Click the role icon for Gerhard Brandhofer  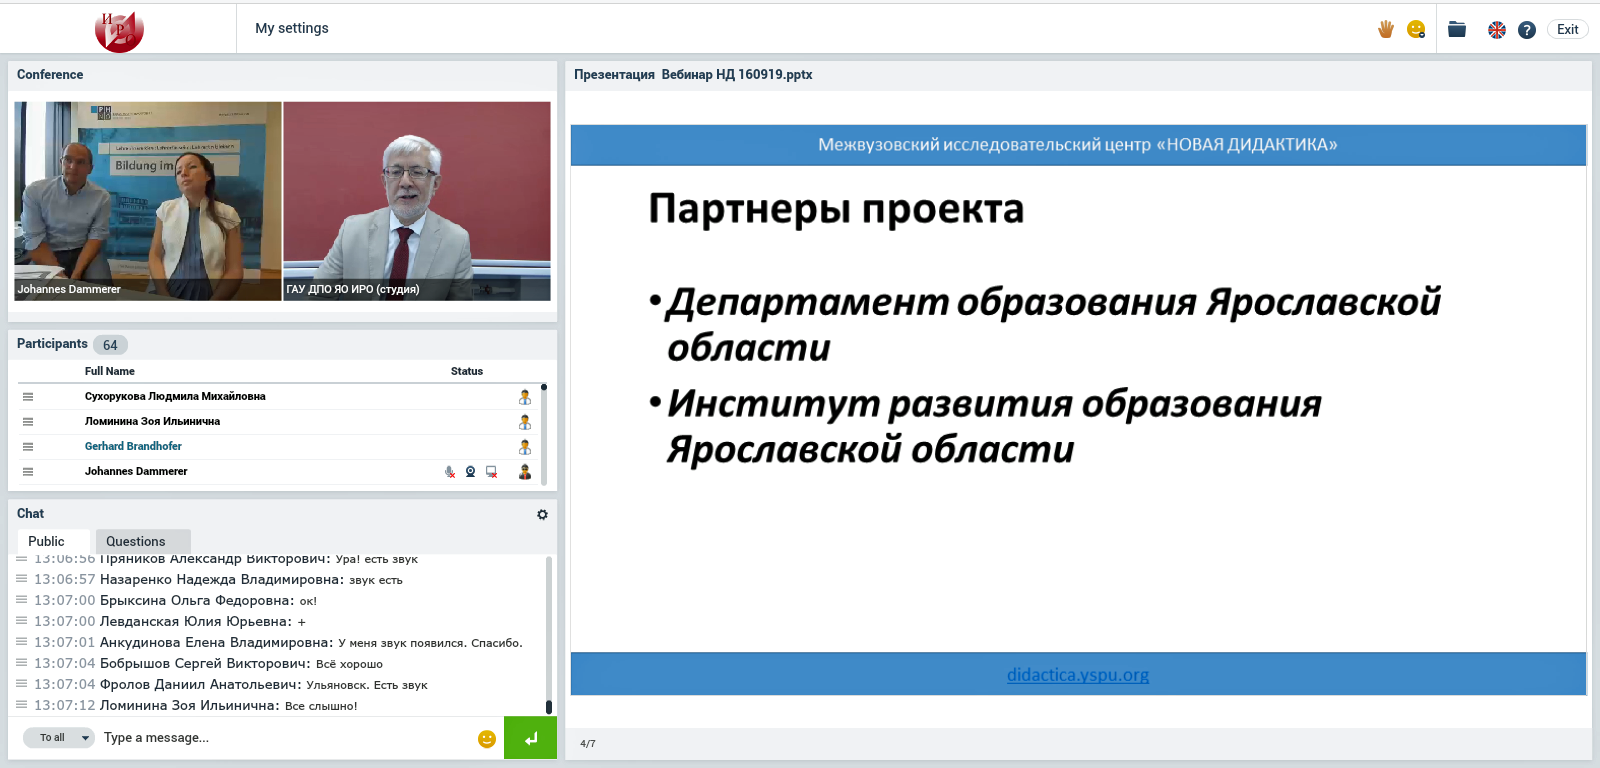(525, 447)
